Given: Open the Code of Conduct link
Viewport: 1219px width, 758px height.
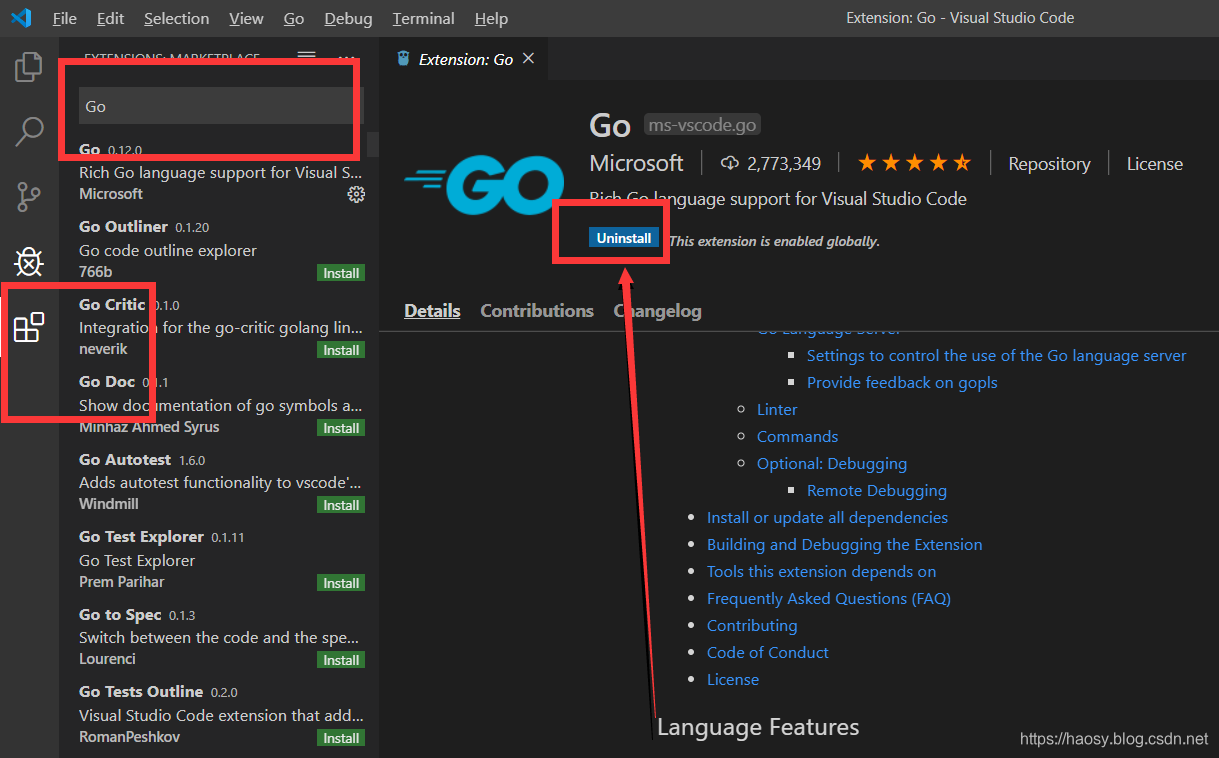Looking at the screenshot, I should pyautogui.click(x=768, y=653).
